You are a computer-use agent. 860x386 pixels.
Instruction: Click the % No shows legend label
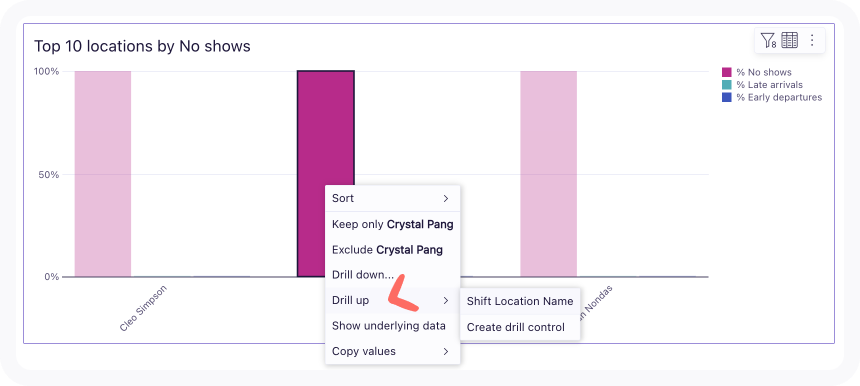coord(764,72)
